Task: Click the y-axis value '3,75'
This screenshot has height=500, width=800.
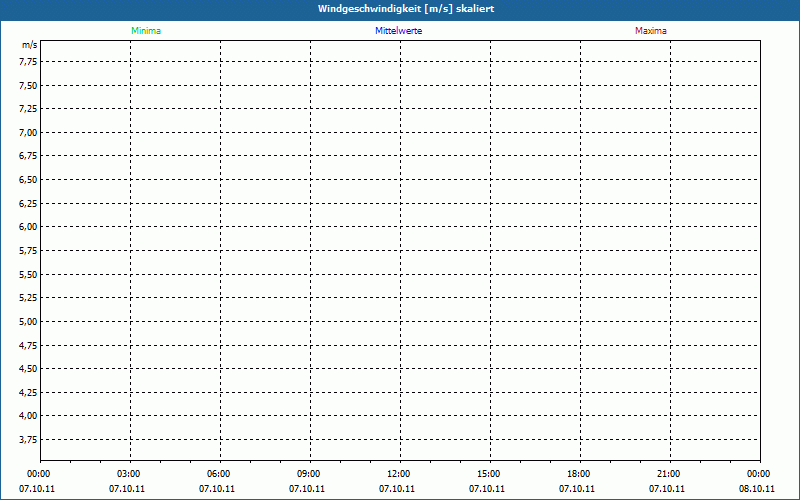Action: click(x=28, y=440)
